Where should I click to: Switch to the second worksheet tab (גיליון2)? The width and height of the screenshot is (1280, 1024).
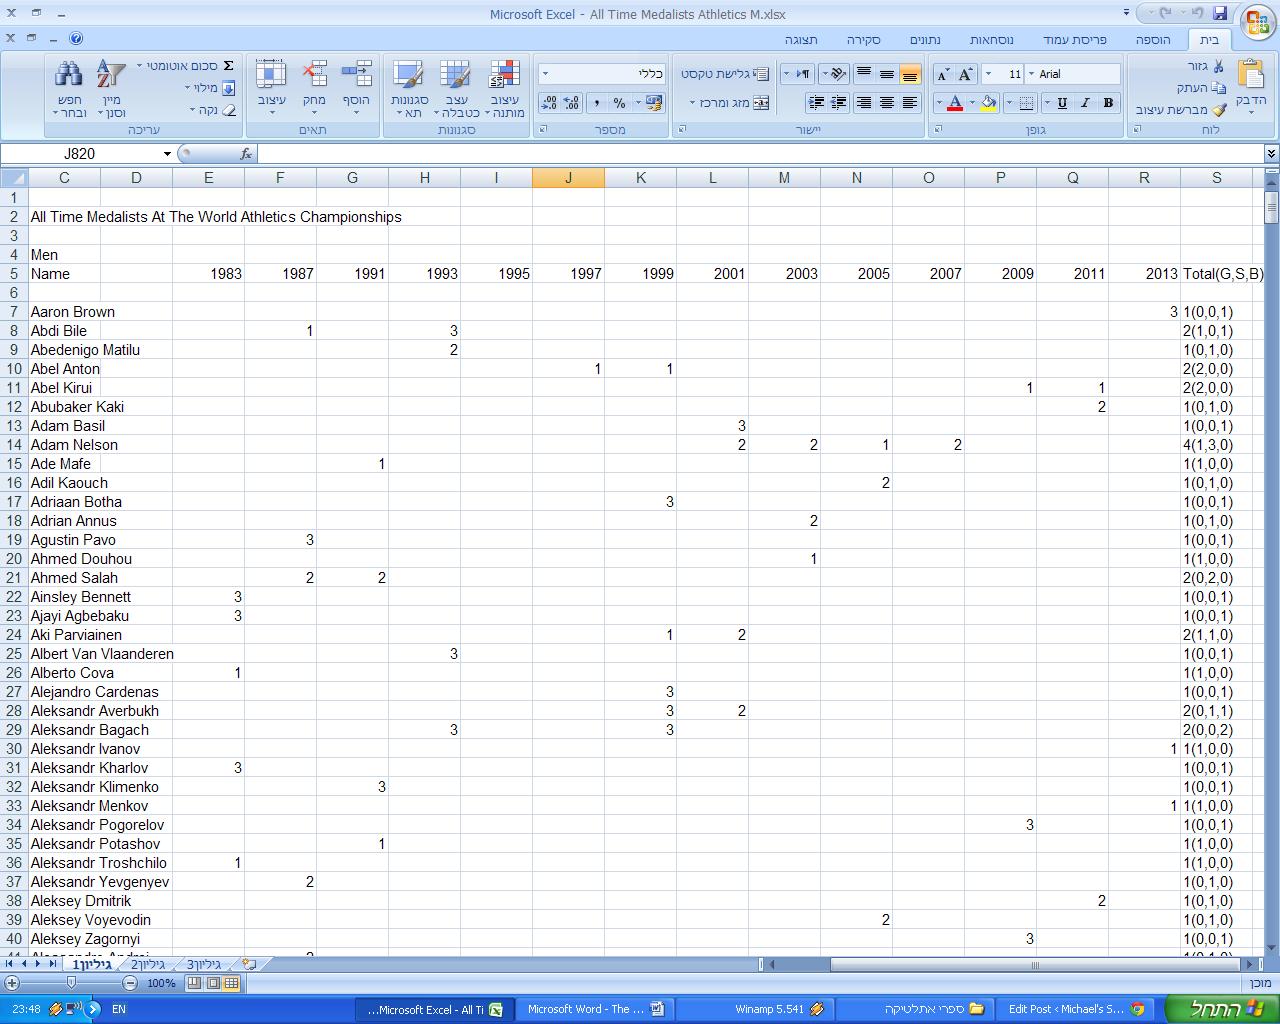(148, 965)
